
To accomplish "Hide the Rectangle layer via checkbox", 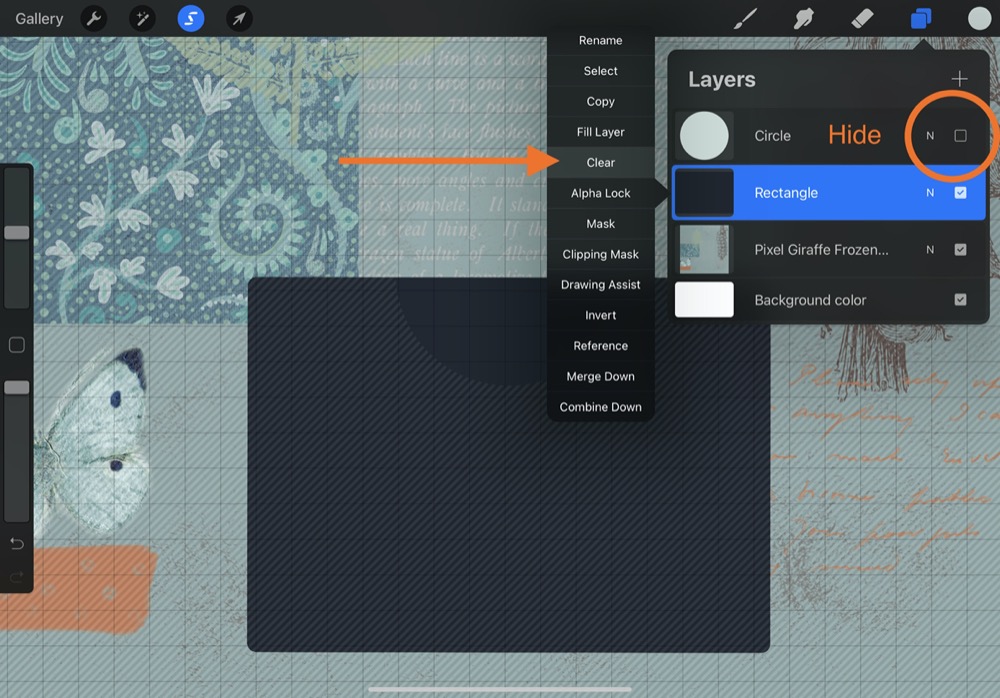I will click(960, 193).
